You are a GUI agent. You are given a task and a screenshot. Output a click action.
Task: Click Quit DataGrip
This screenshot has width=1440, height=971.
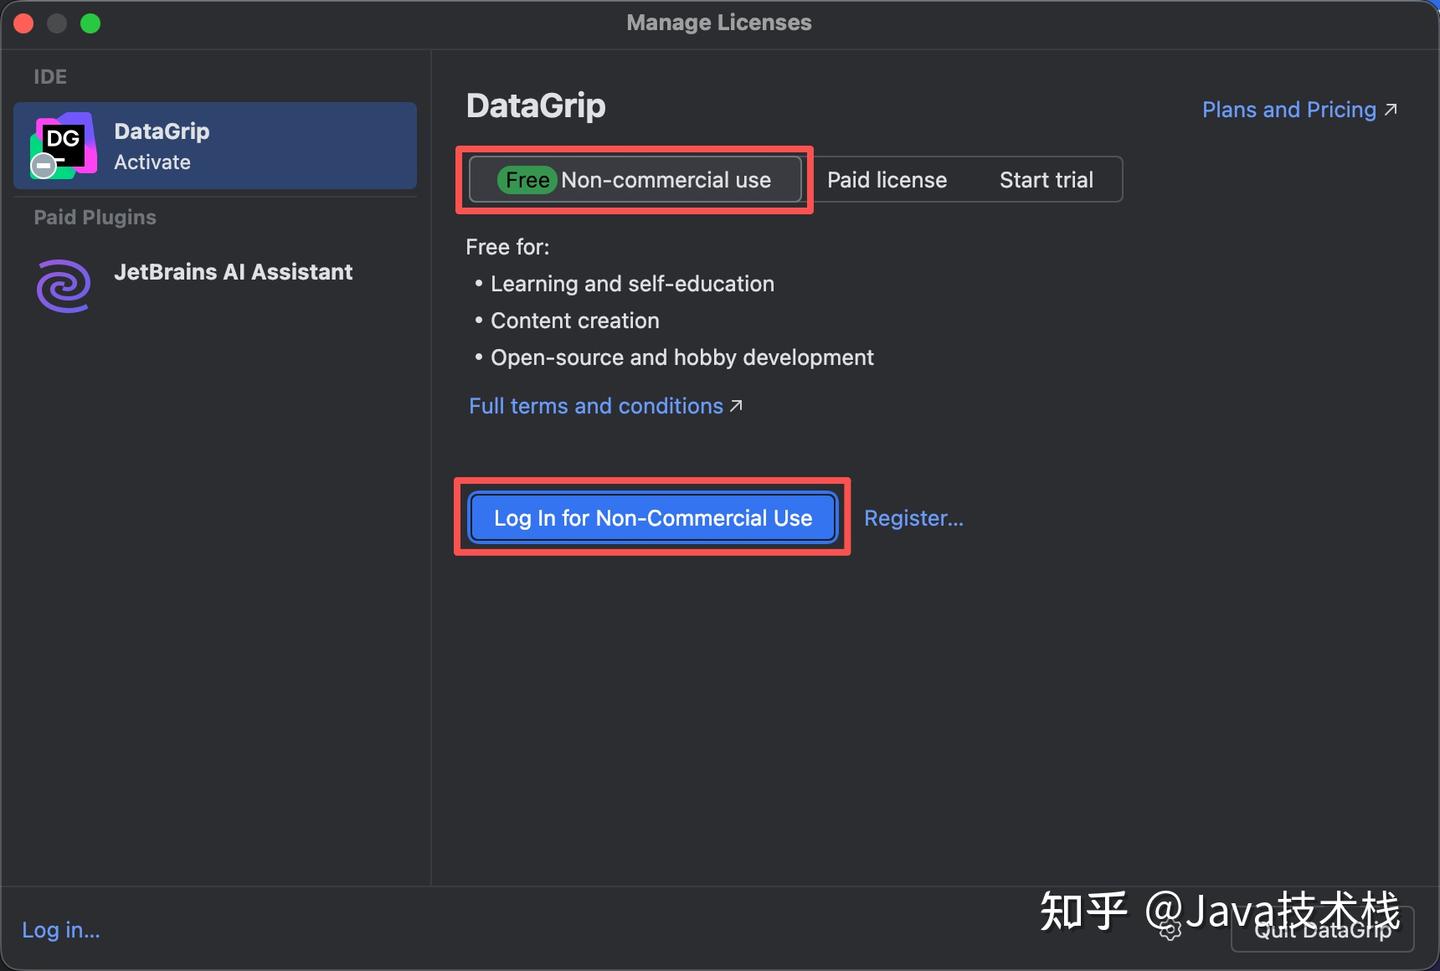(x=1322, y=930)
